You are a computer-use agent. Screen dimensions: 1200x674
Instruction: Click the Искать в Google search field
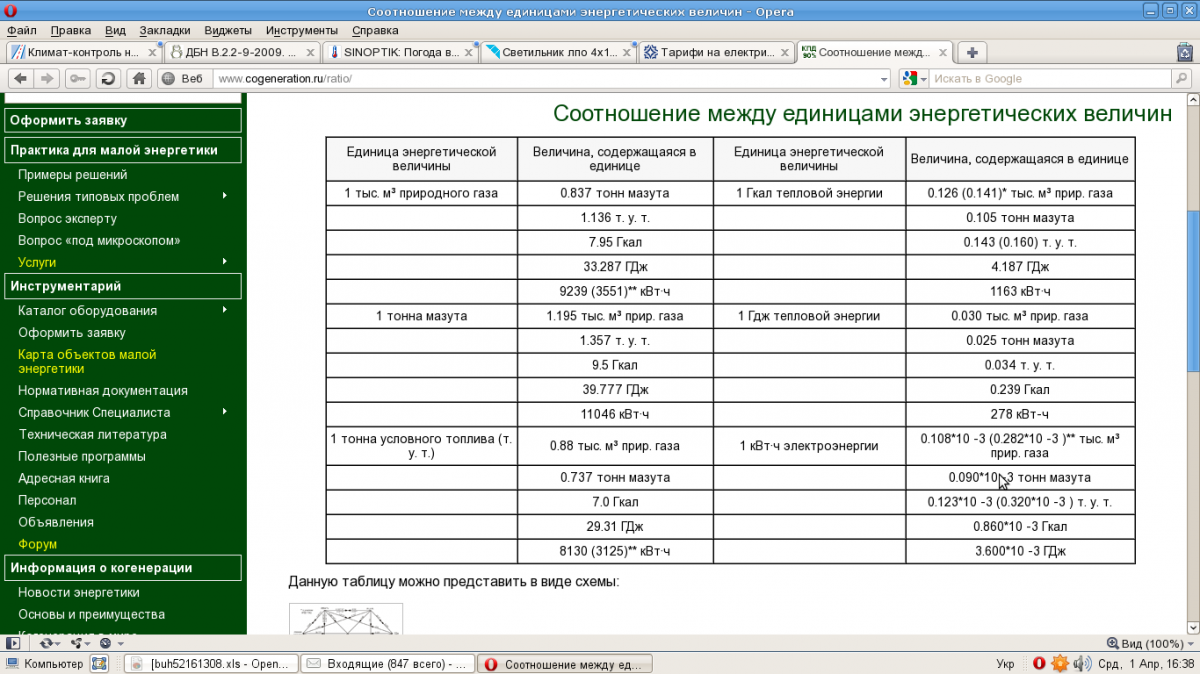tap(1050, 78)
